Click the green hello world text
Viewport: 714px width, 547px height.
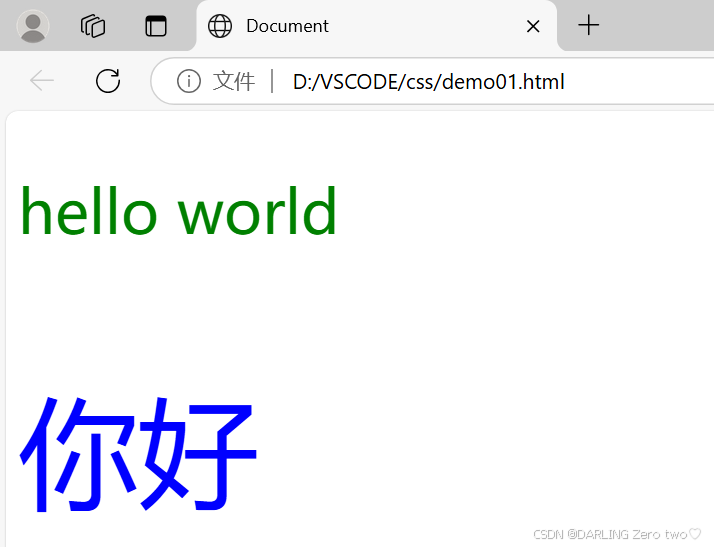coord(178,211)
